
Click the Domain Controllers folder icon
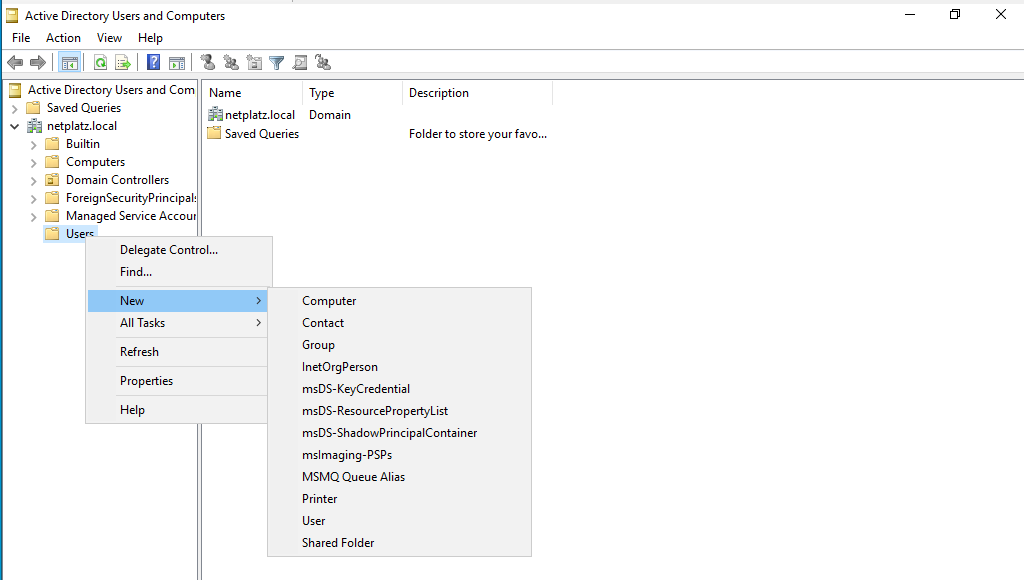[x=52, y=180]
